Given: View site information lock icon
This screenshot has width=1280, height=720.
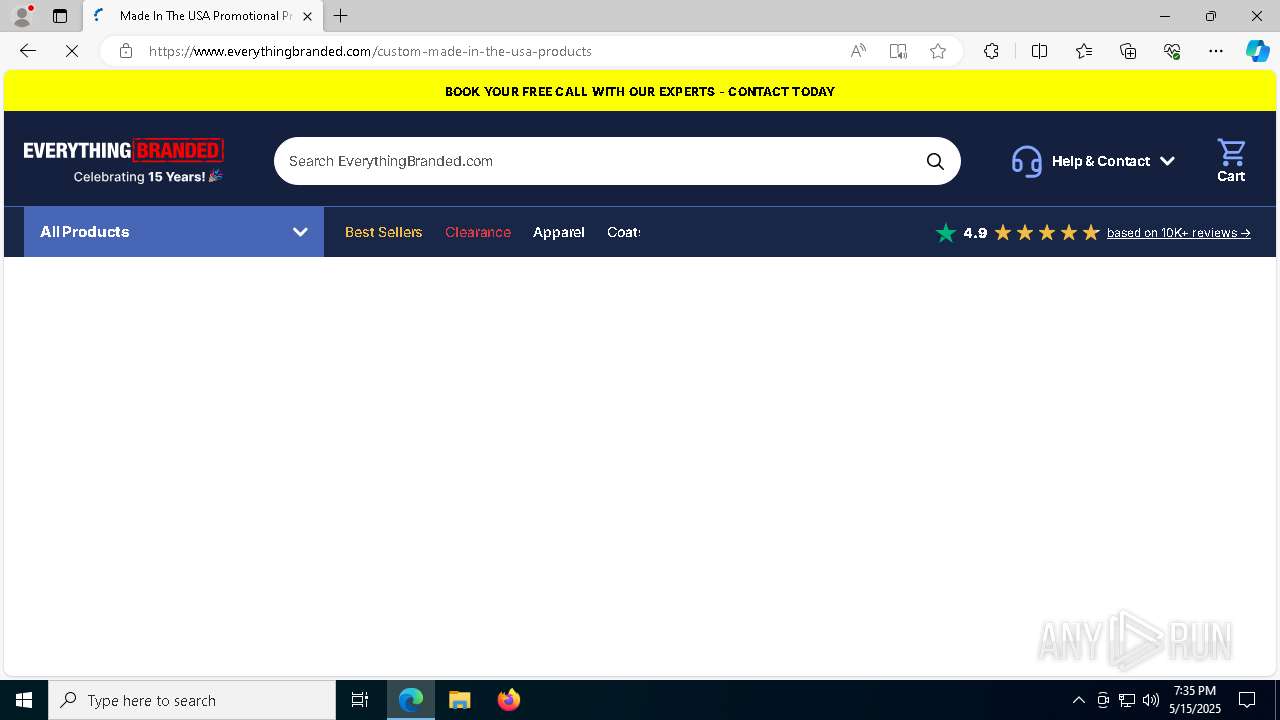Looking at the screenshot, I should click(126, 51).
